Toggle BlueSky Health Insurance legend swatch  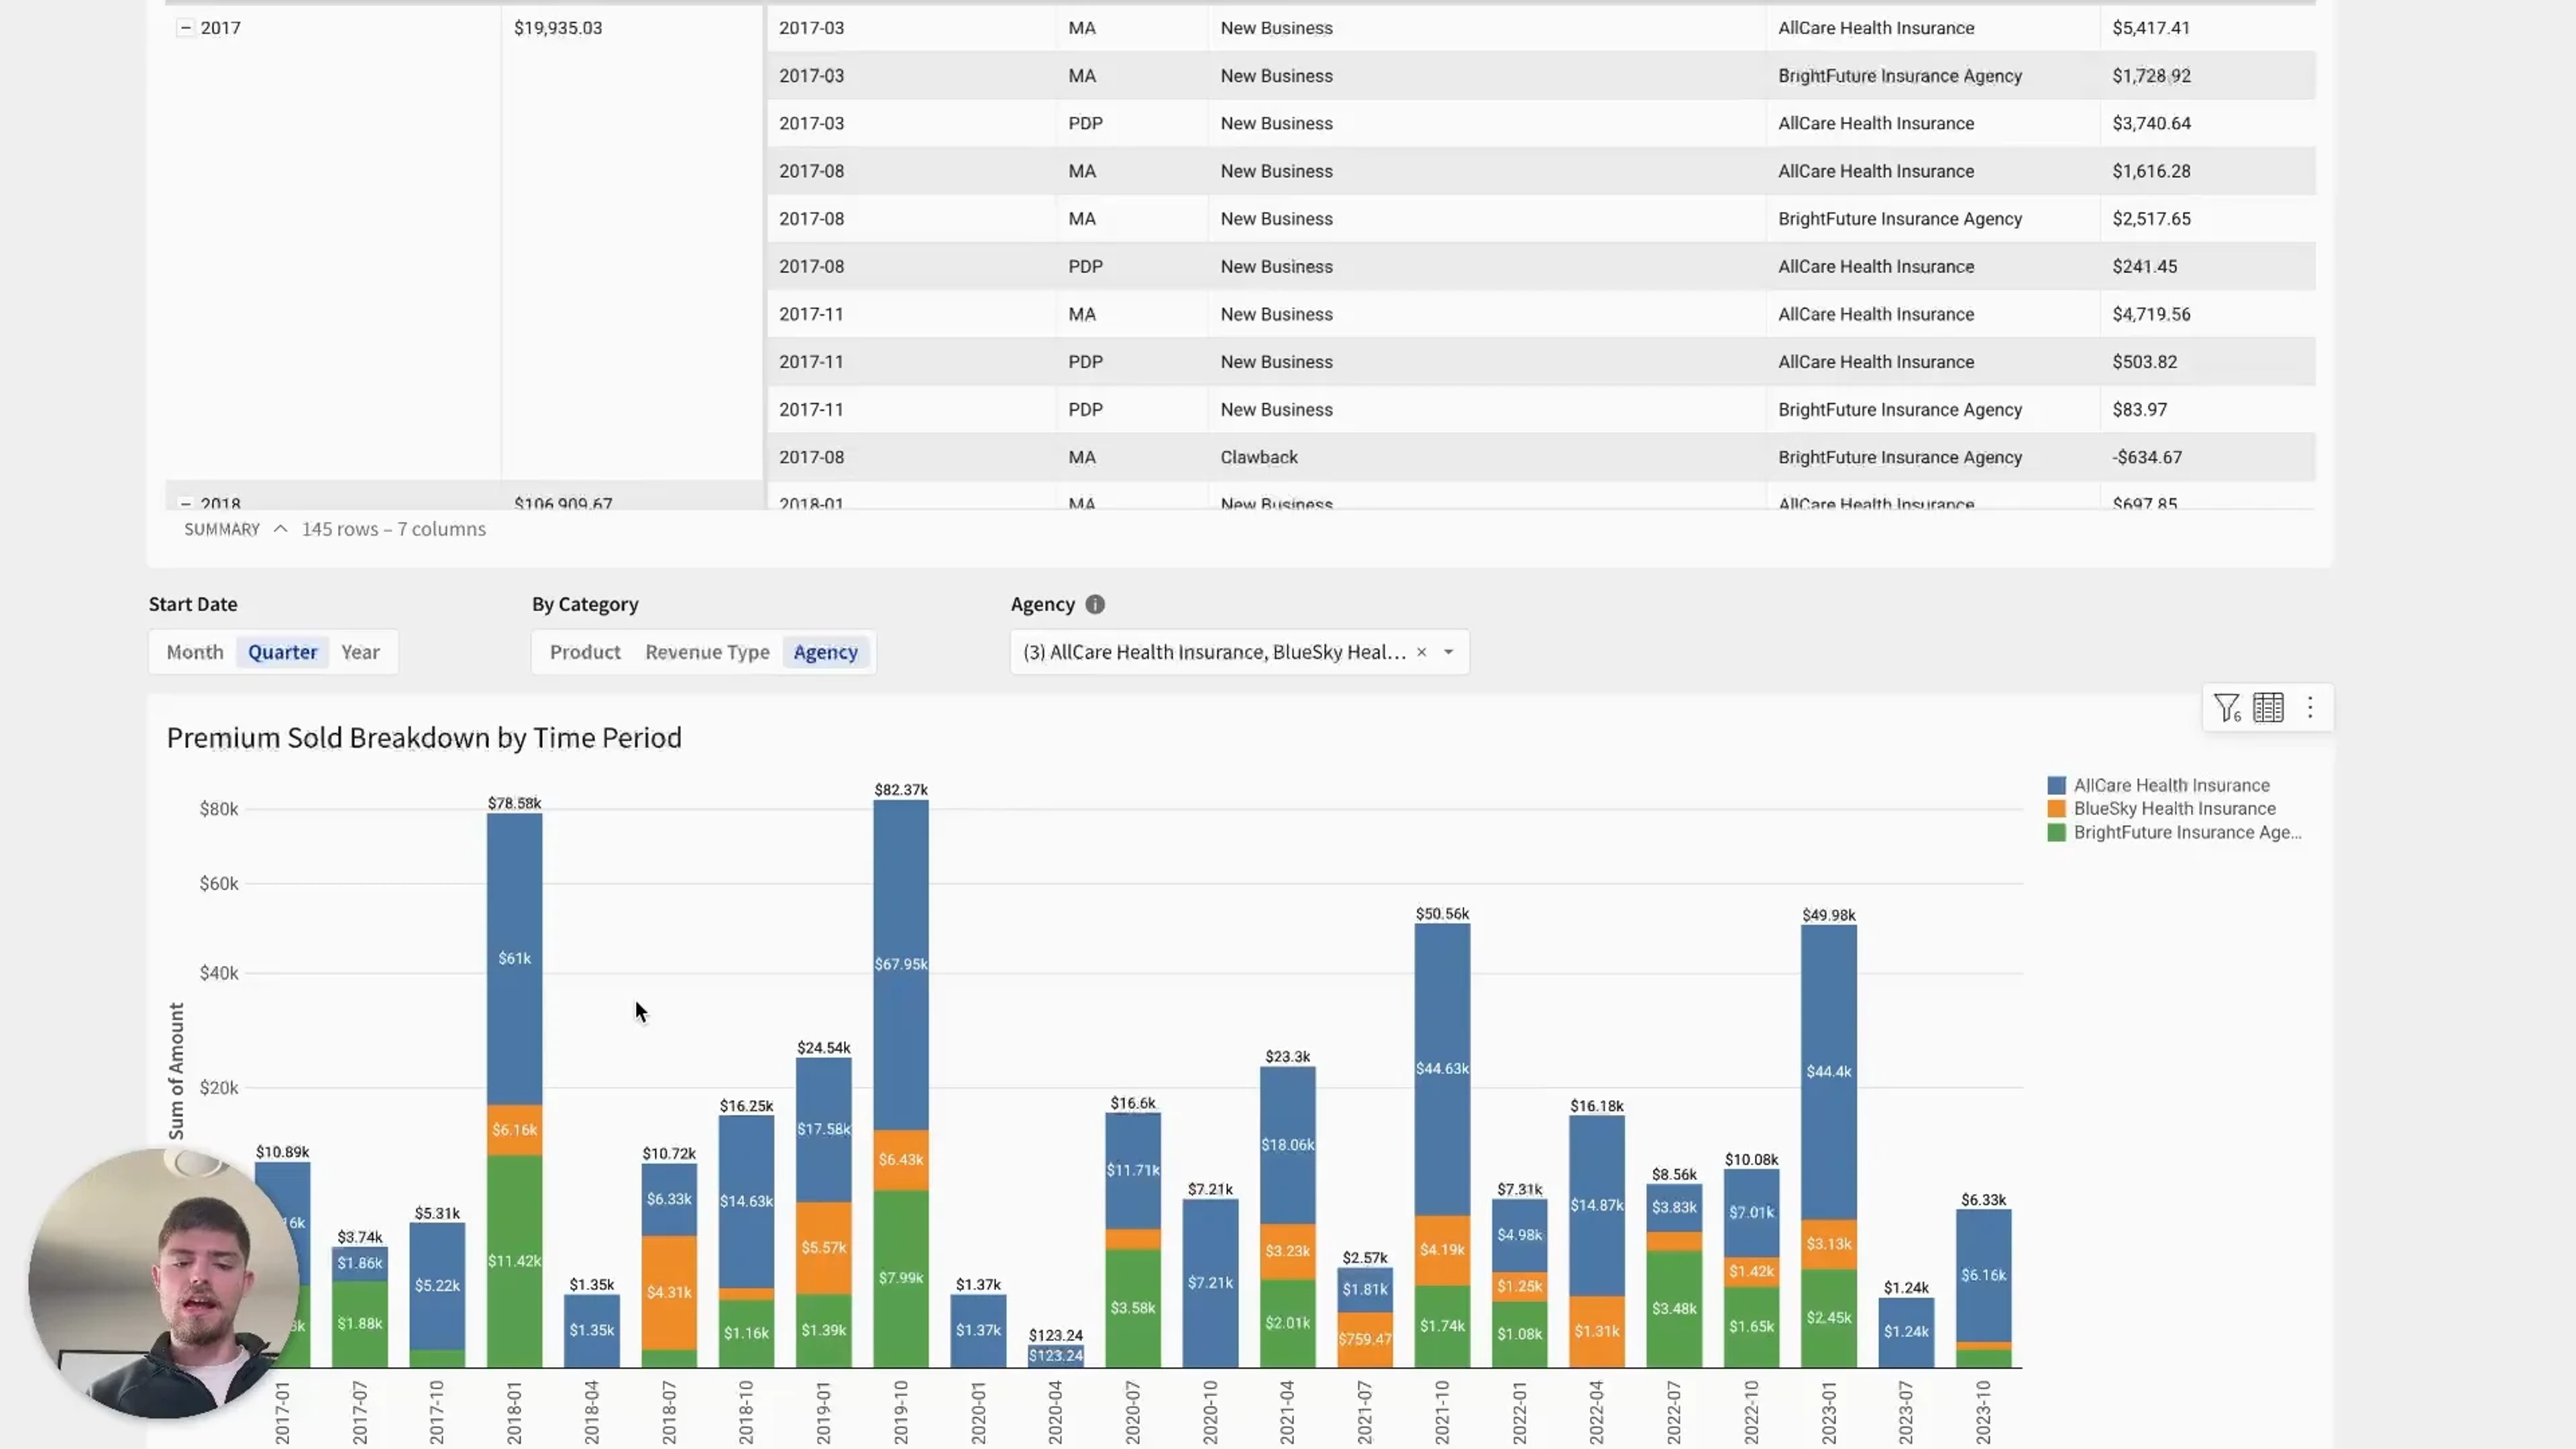(2056, 808)
